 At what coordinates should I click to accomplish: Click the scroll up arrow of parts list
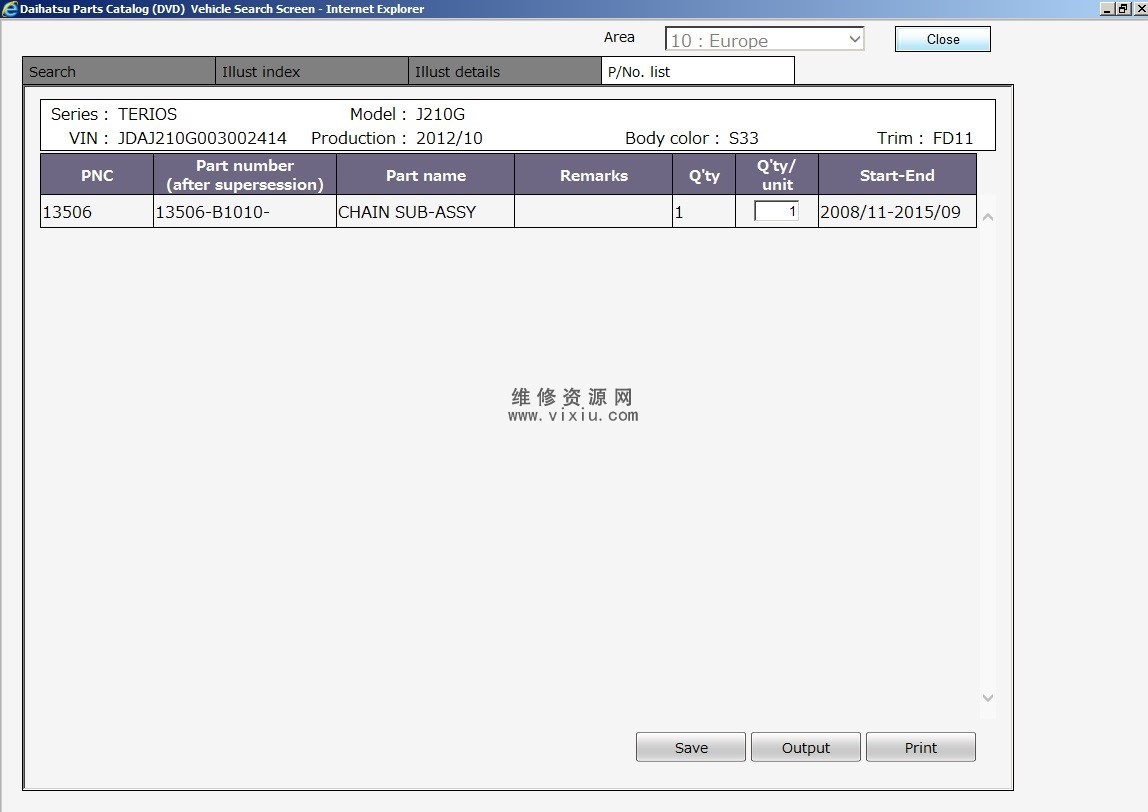(988, 217)
